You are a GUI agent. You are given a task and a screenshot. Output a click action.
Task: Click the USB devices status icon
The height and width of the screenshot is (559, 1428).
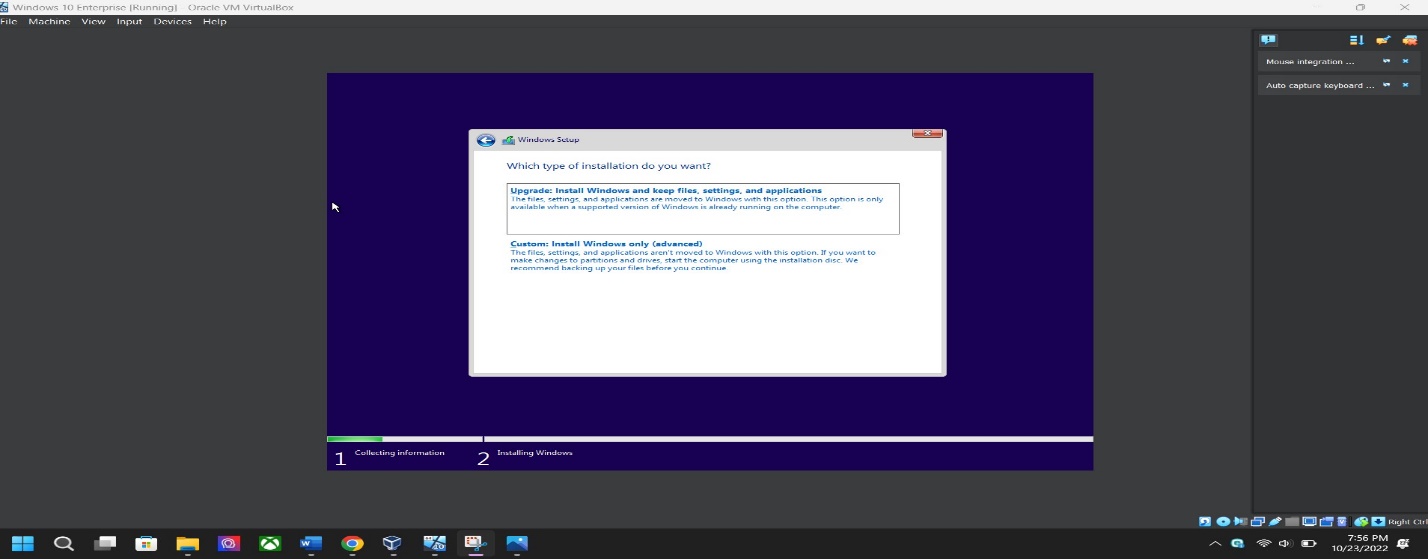pos(1275,522)
